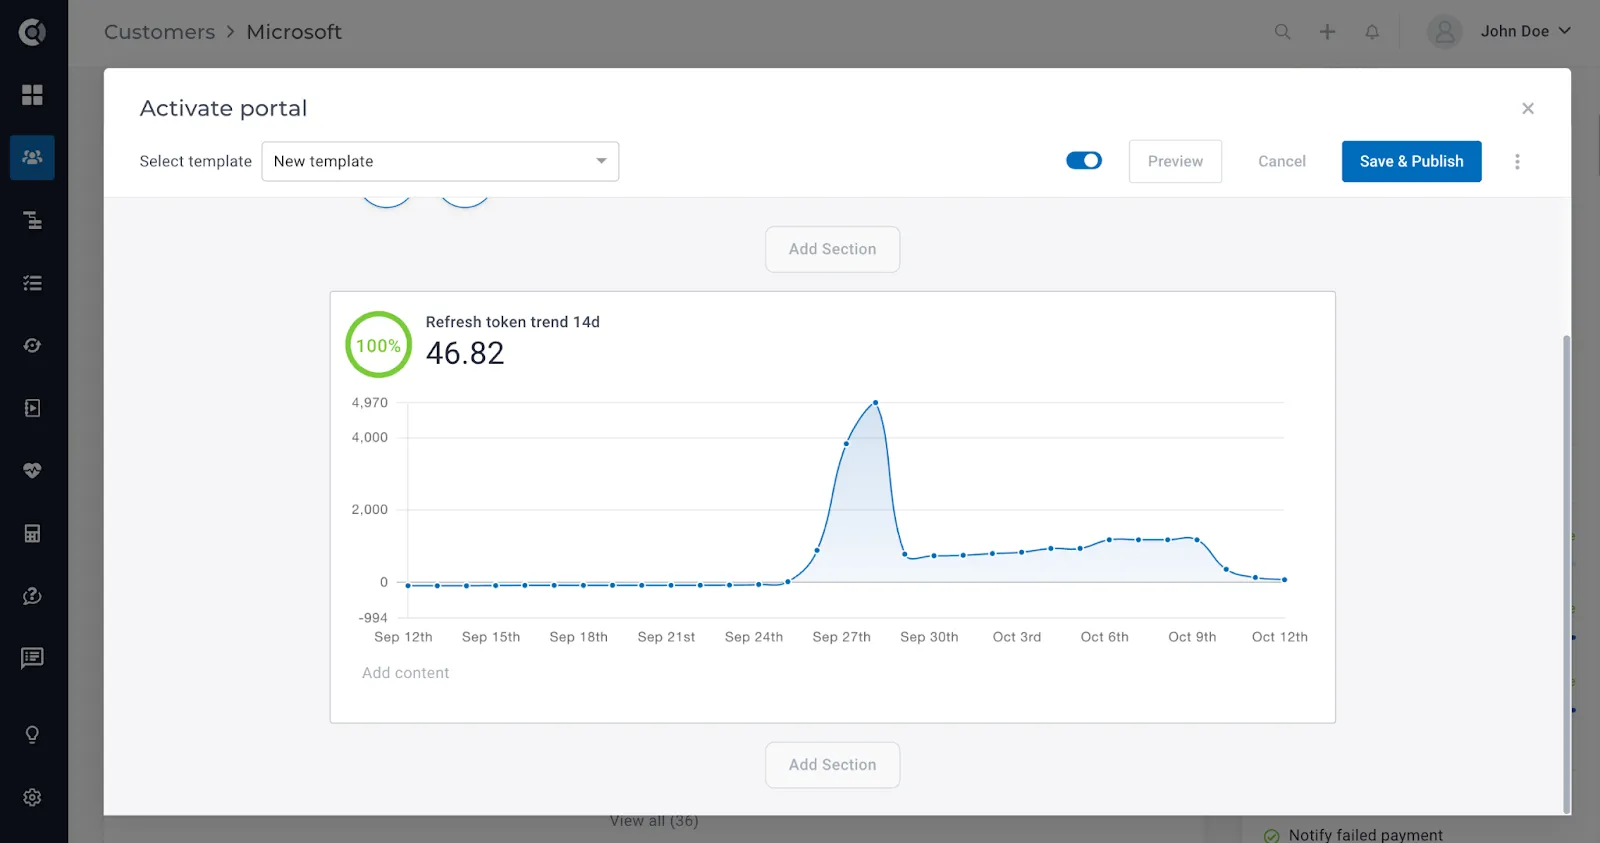Click the app logo at top of sidebar
The image size is (1600, 843).
(x=32, y=32)
